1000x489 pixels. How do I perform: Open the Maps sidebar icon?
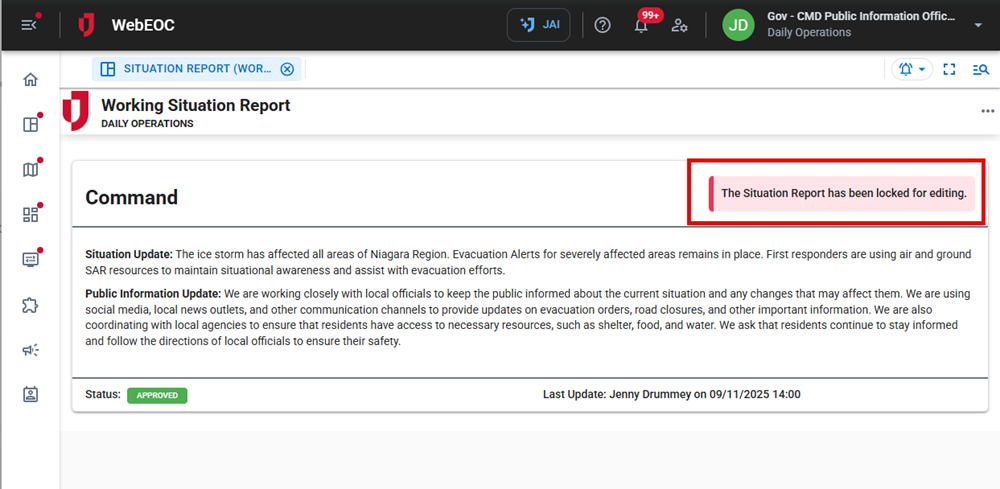click(30, 170)
